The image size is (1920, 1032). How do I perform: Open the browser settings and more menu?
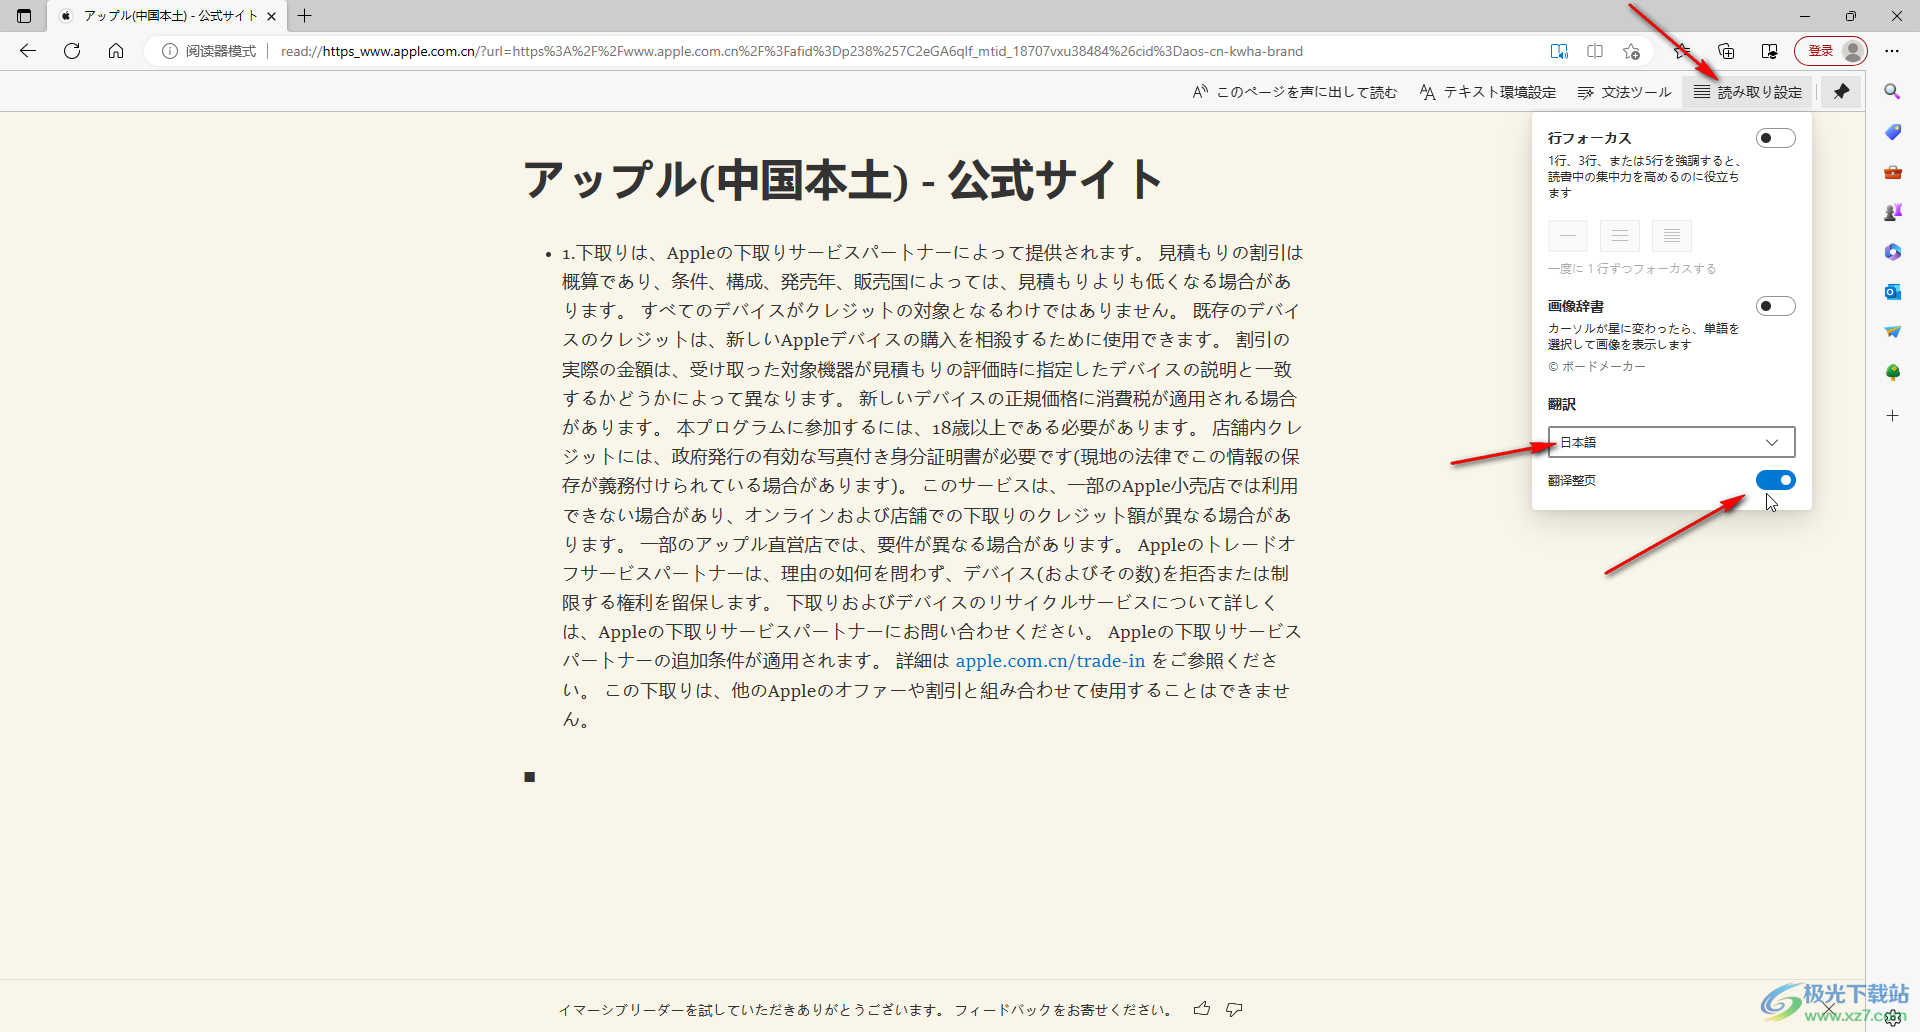[x=1892, y=51]
